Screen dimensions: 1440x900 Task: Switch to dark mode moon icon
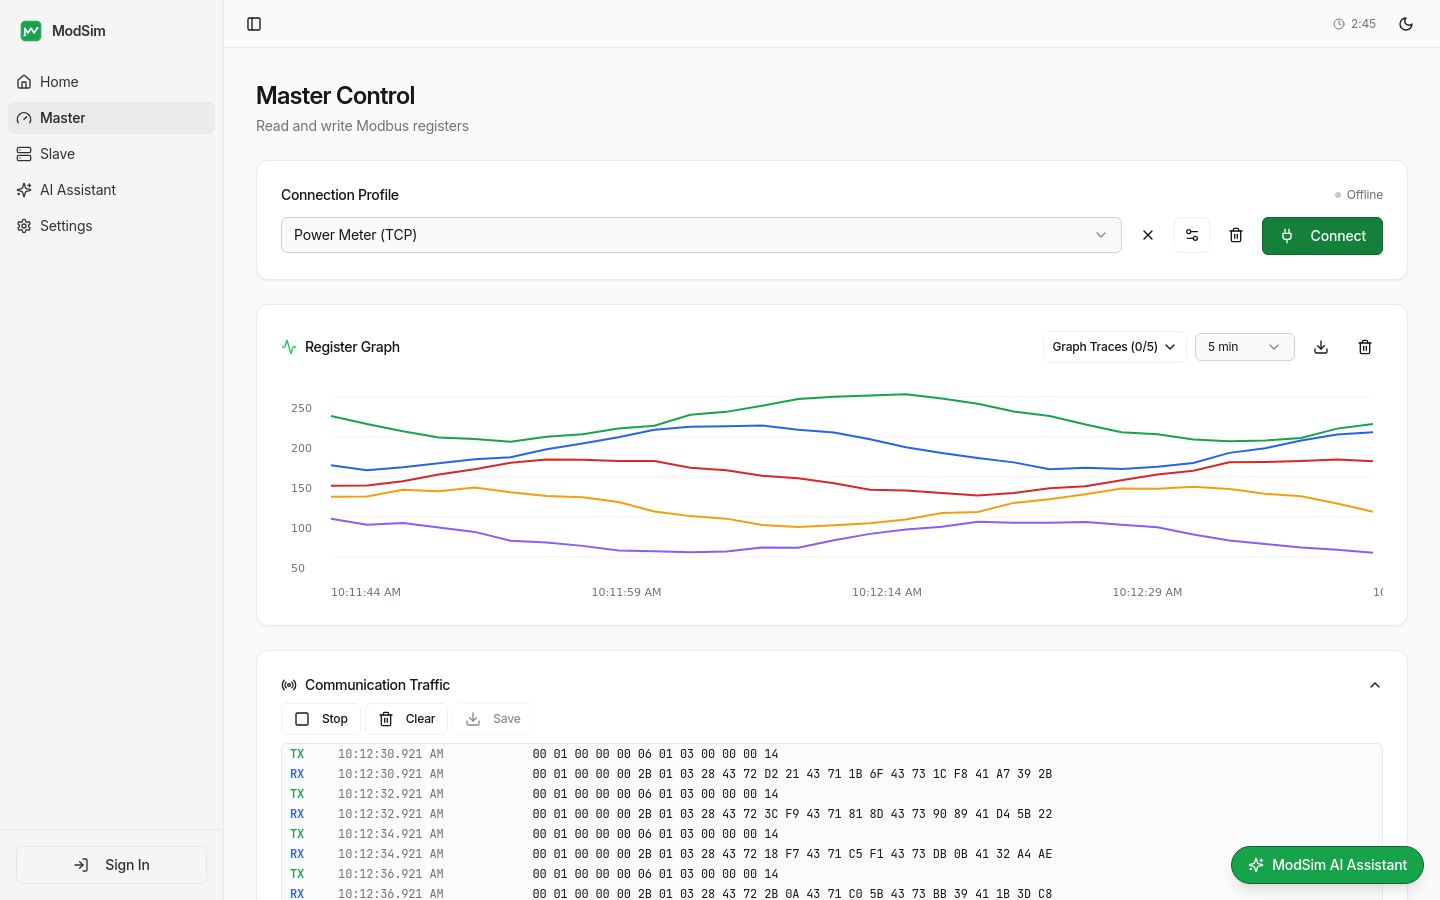tap(1406, 24)
